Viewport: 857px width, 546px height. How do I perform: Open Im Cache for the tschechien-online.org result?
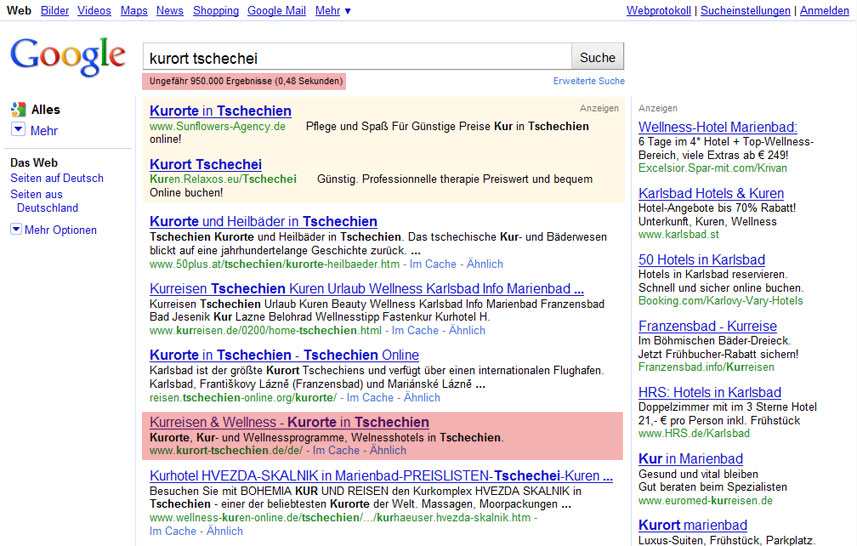370,397
